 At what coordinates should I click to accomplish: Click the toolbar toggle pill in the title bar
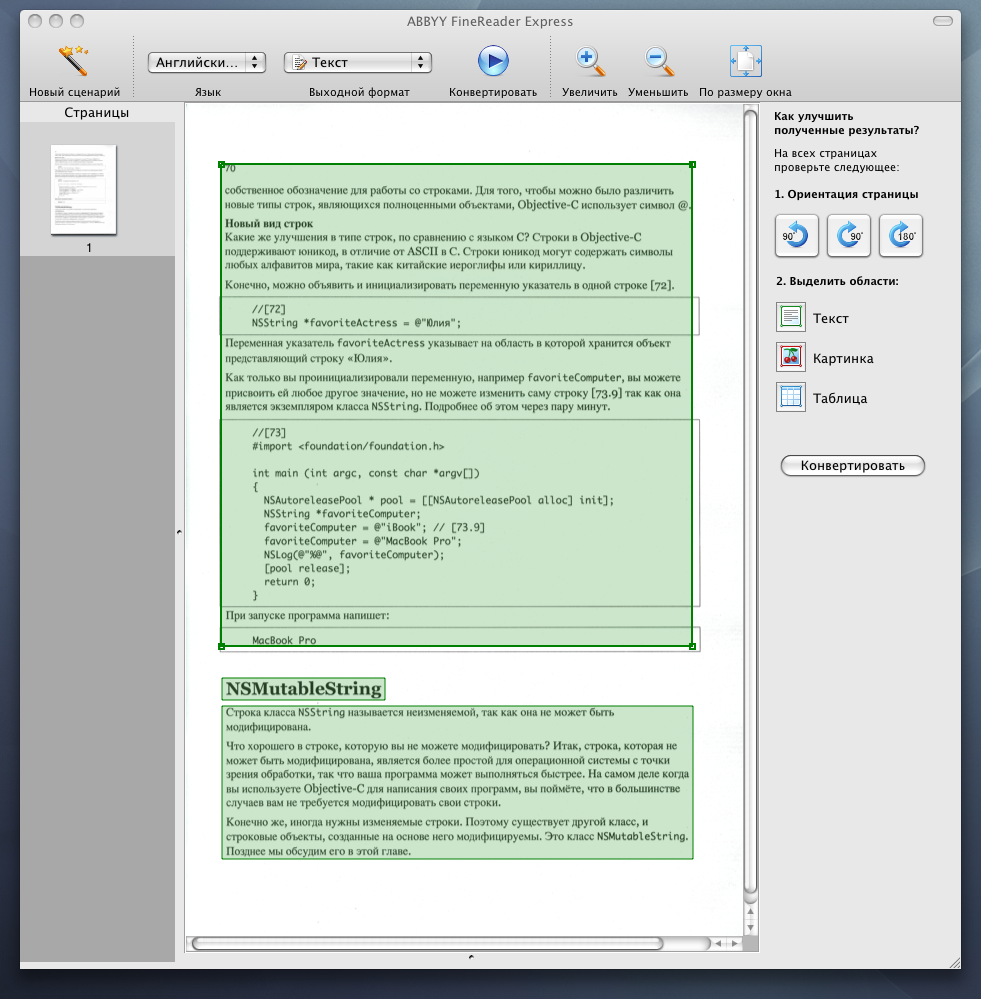coord(942,21)
